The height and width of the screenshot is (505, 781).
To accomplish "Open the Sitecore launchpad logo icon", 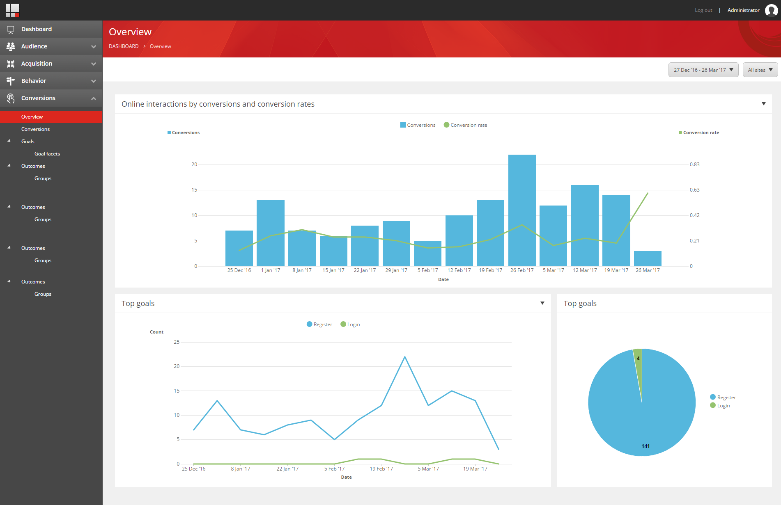I will [12, 10].
